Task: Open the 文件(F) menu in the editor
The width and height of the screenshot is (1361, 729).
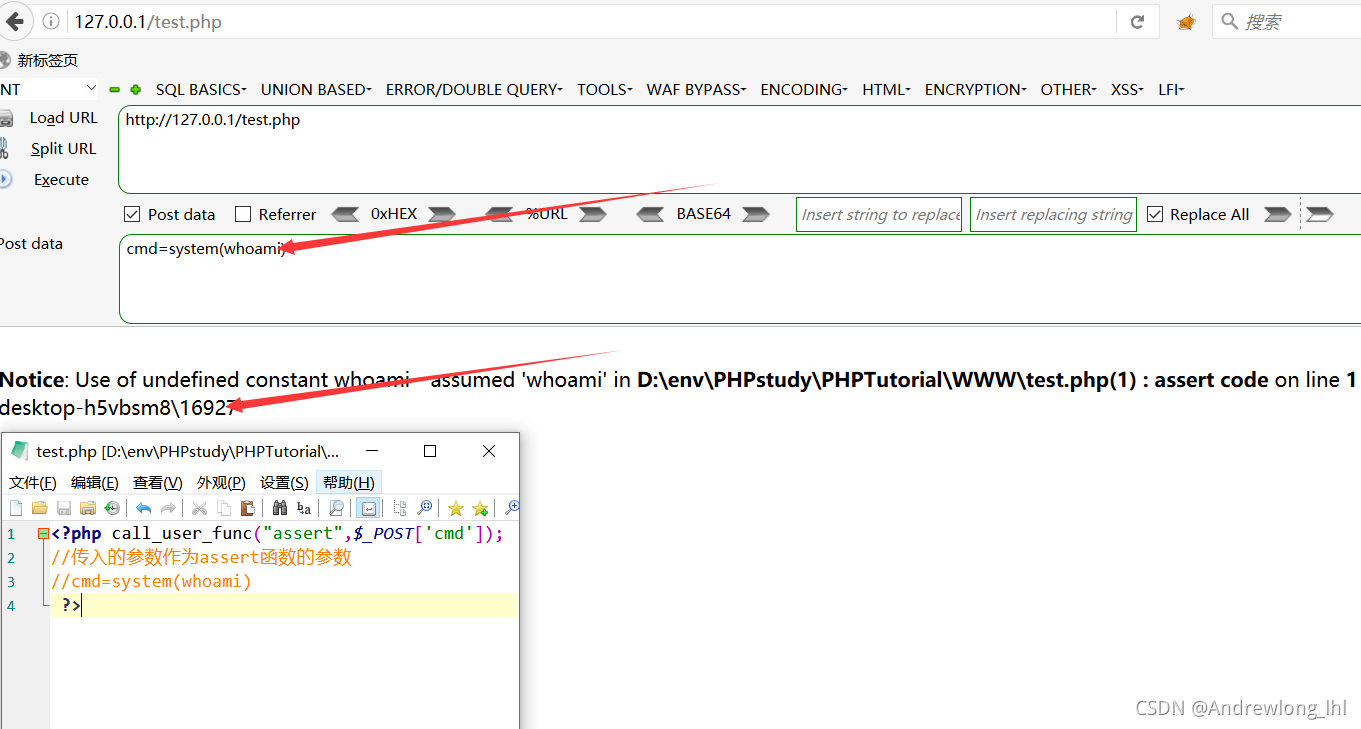Action: click(x=33, y=482)
